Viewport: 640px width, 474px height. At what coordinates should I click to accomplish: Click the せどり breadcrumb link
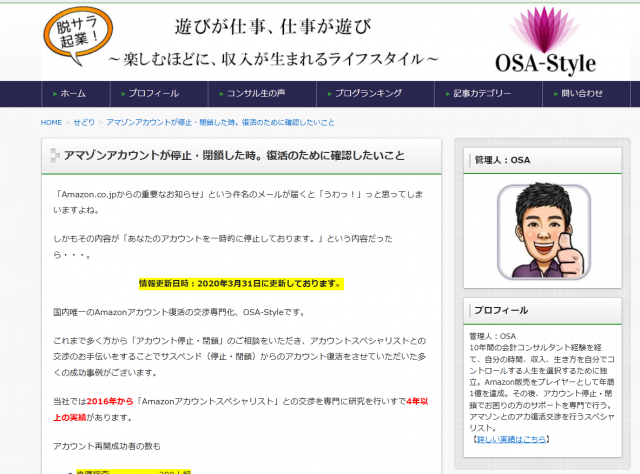84,122
